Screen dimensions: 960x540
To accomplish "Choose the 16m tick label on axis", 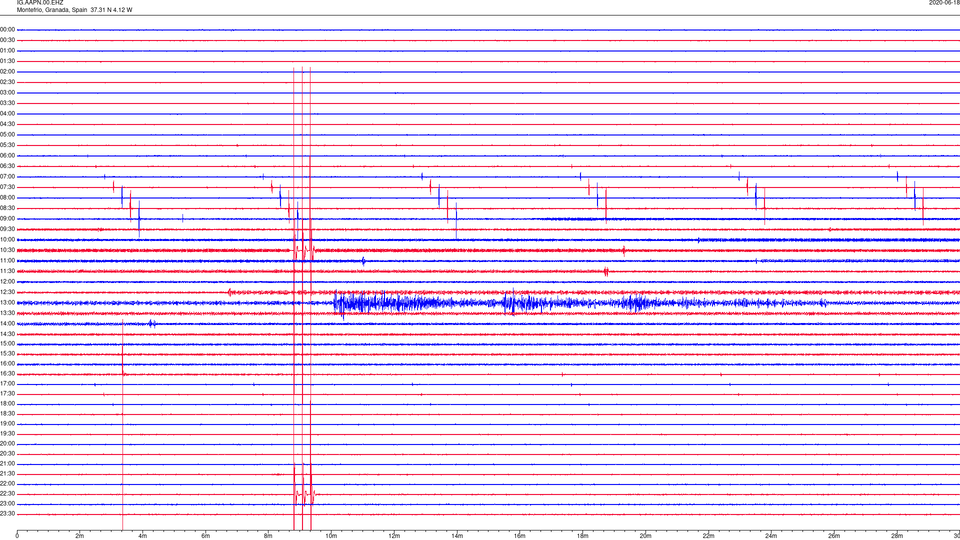I will (520, 536).
